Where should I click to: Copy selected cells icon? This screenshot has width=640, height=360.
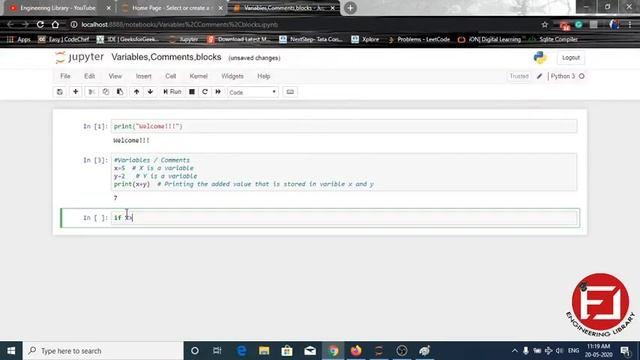click(106, 92)
